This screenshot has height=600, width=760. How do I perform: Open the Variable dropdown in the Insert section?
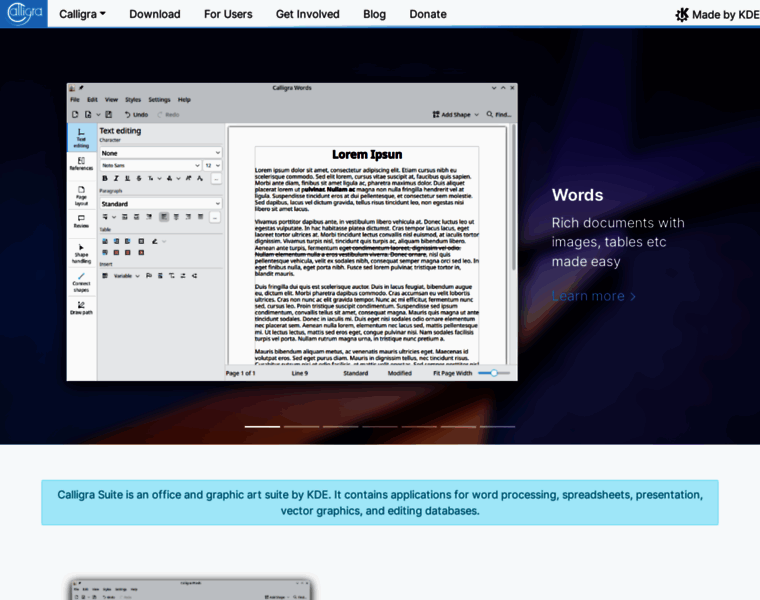(127, 276)
